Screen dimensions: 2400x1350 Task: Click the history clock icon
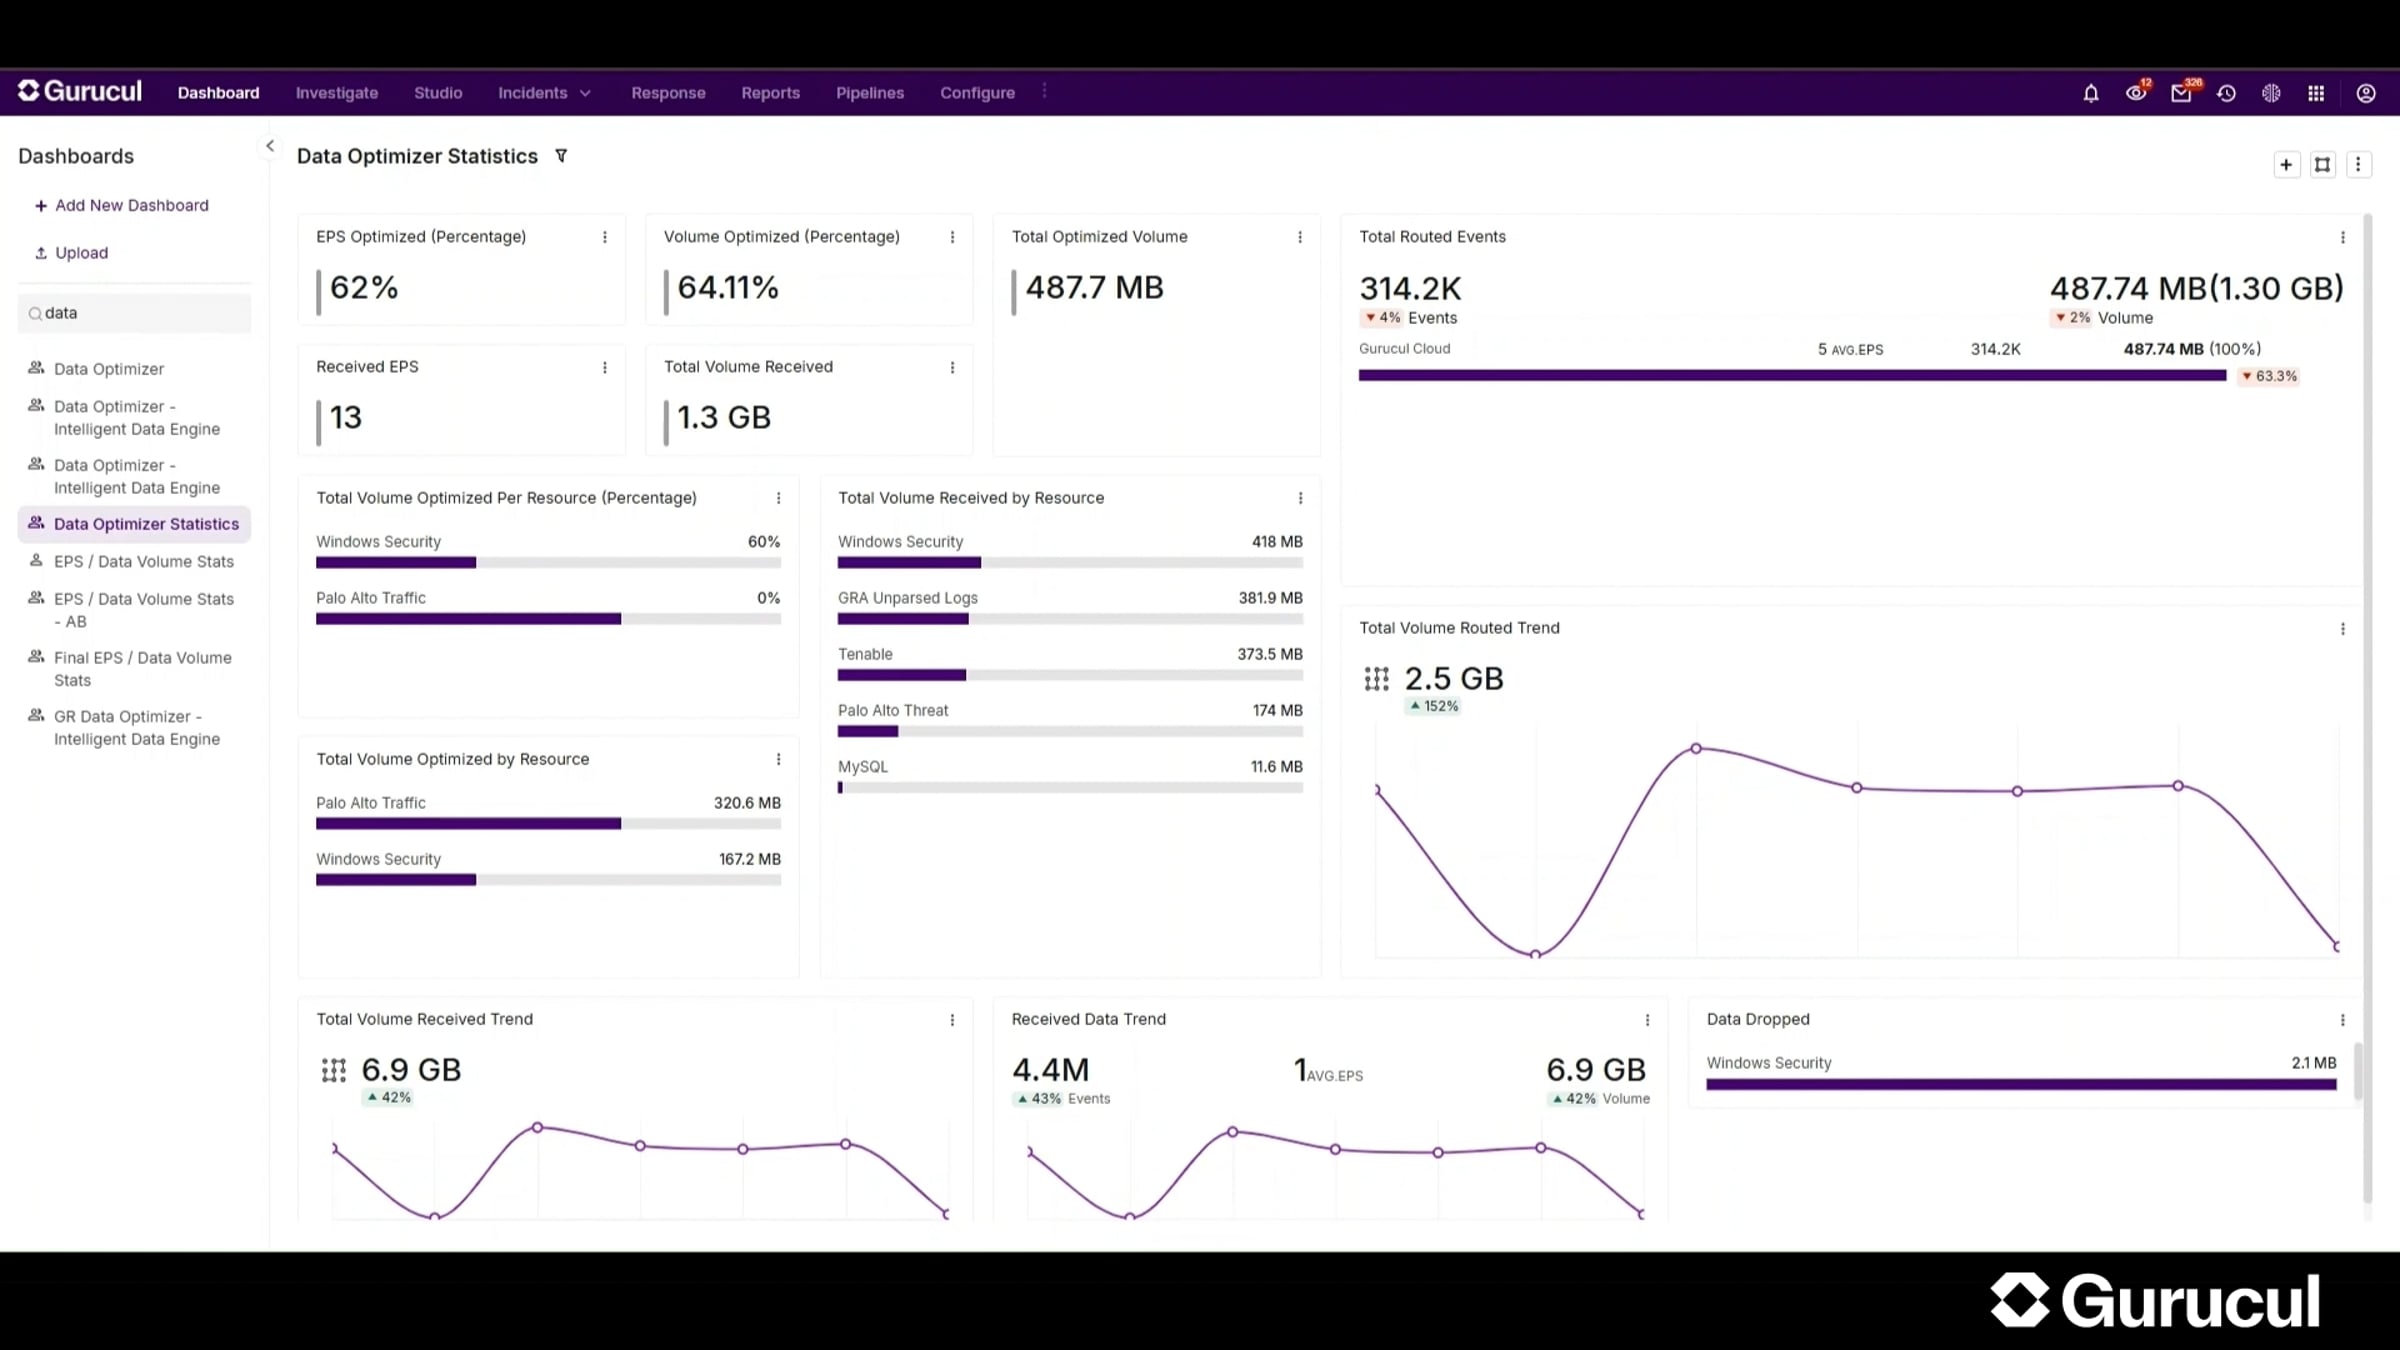[2226, 93]
